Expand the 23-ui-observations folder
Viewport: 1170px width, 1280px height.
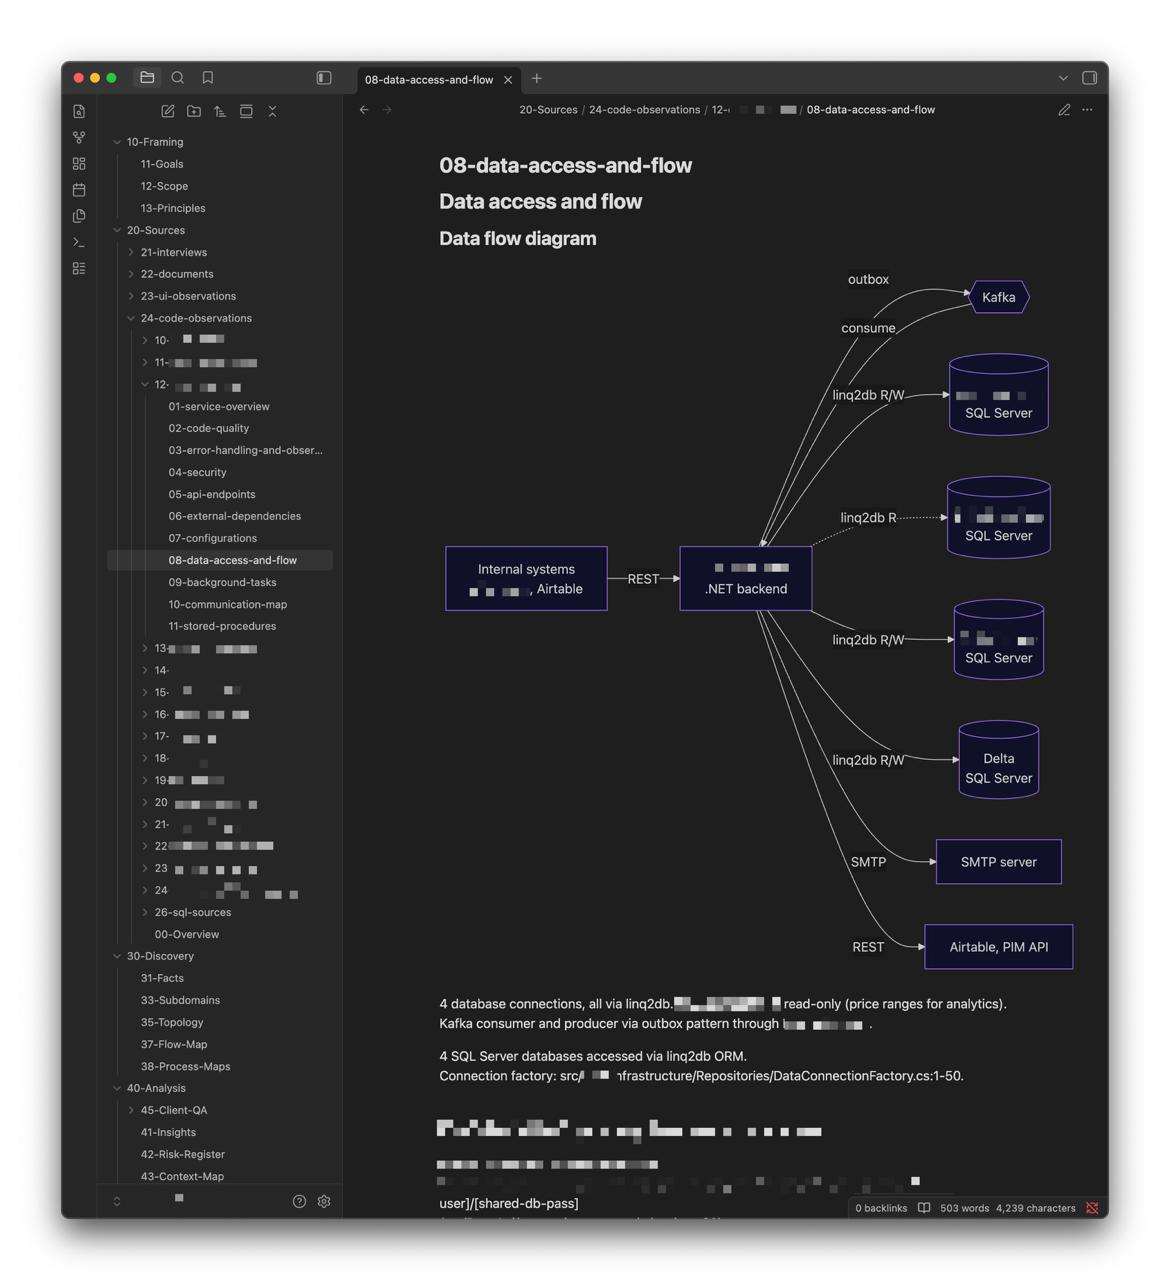pyautogui.click(x=131, y=296)
